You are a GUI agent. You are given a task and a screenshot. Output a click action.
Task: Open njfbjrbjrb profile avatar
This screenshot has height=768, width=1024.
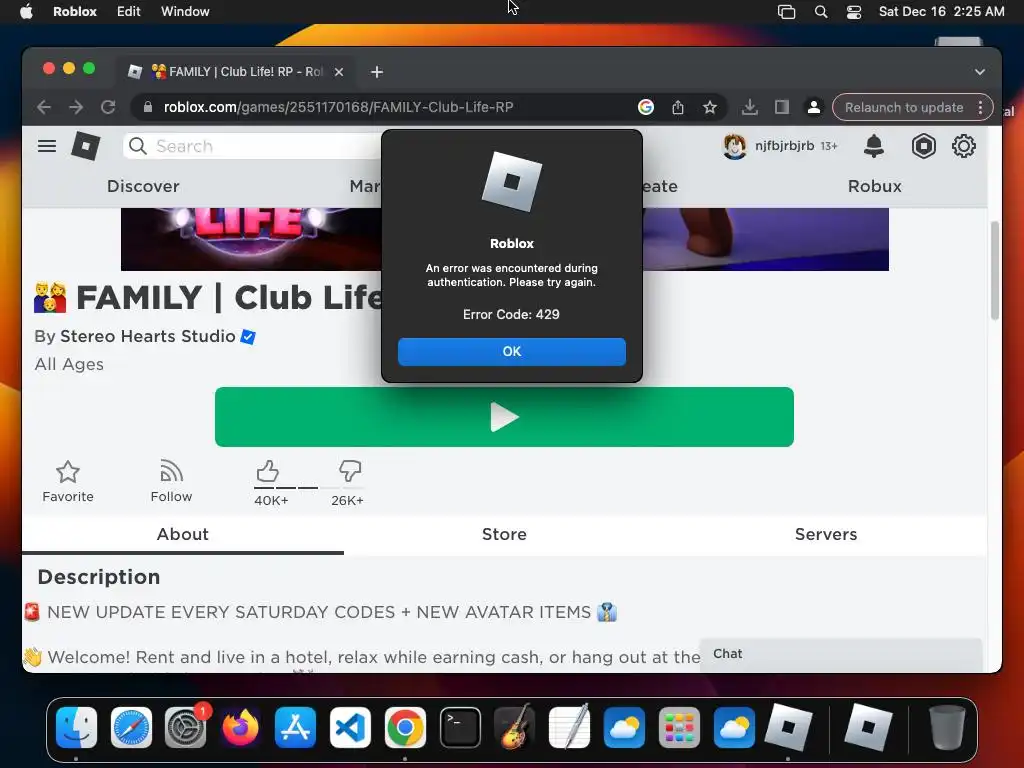click(x=735, y=146)
